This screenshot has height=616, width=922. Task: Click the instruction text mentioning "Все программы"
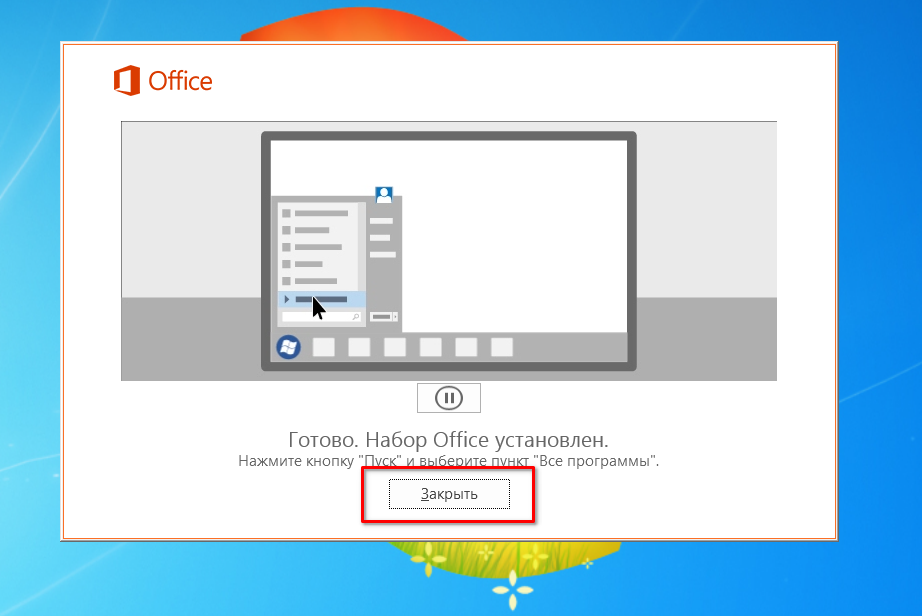pos(449,461)
